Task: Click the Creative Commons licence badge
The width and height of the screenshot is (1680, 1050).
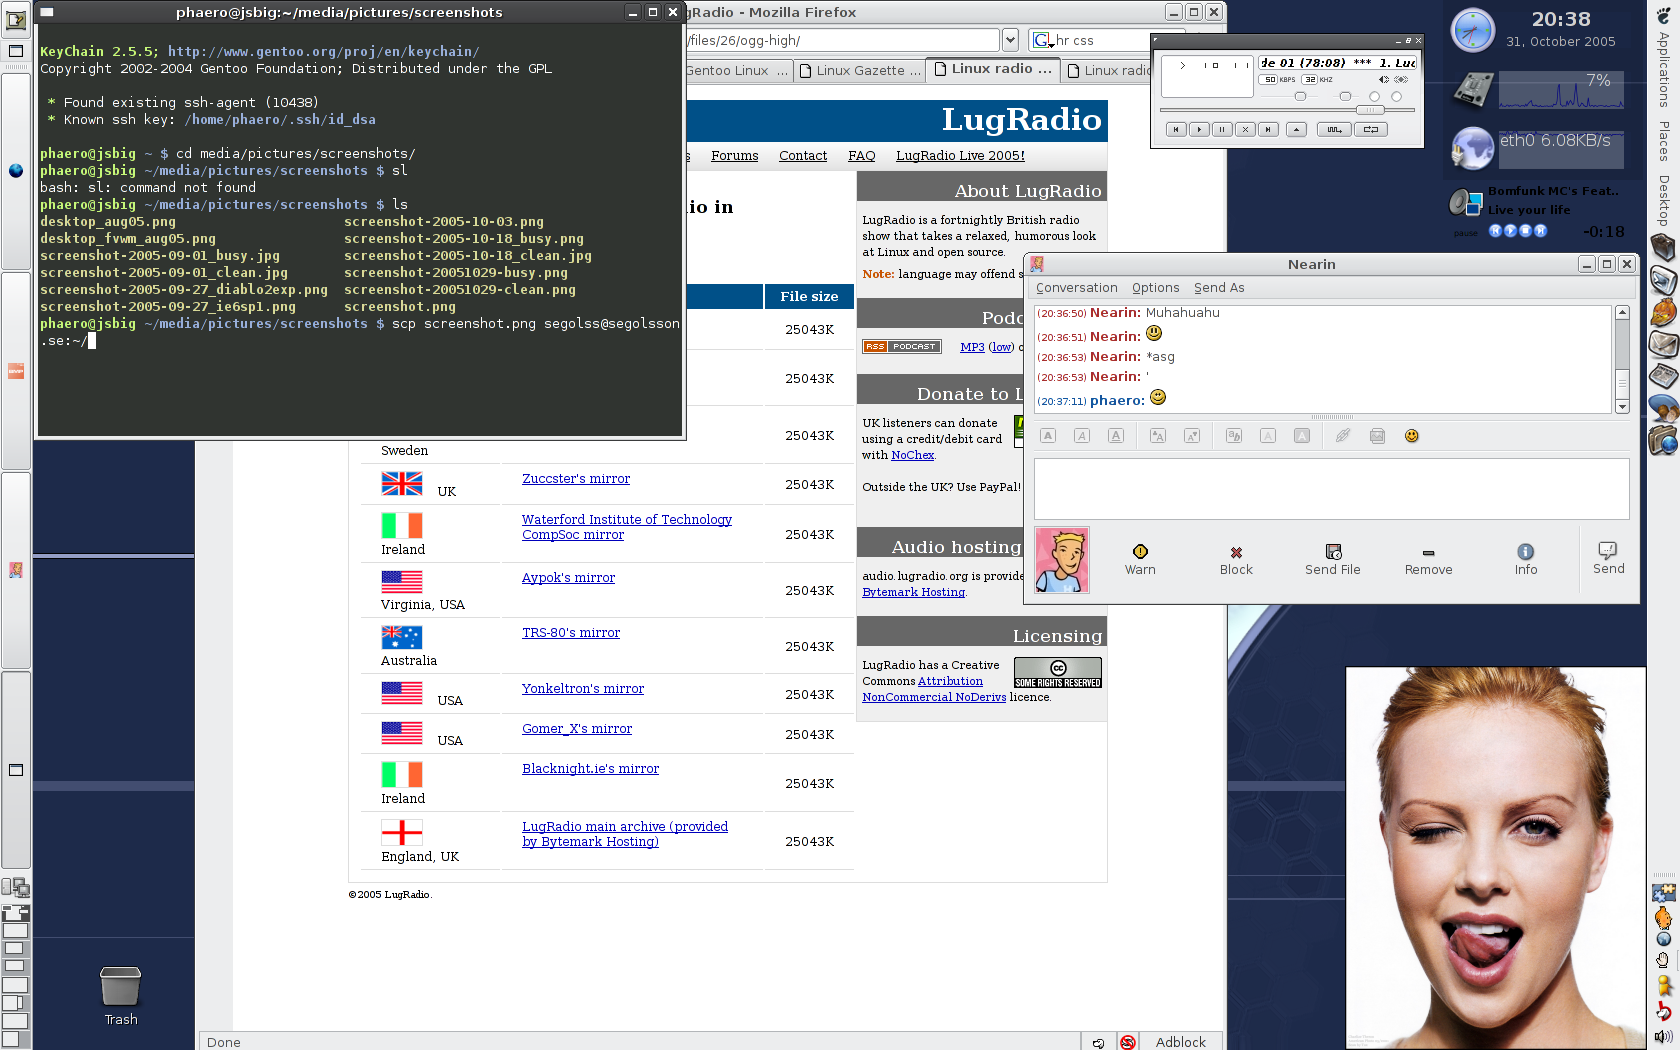Action: coord(1058,673)
